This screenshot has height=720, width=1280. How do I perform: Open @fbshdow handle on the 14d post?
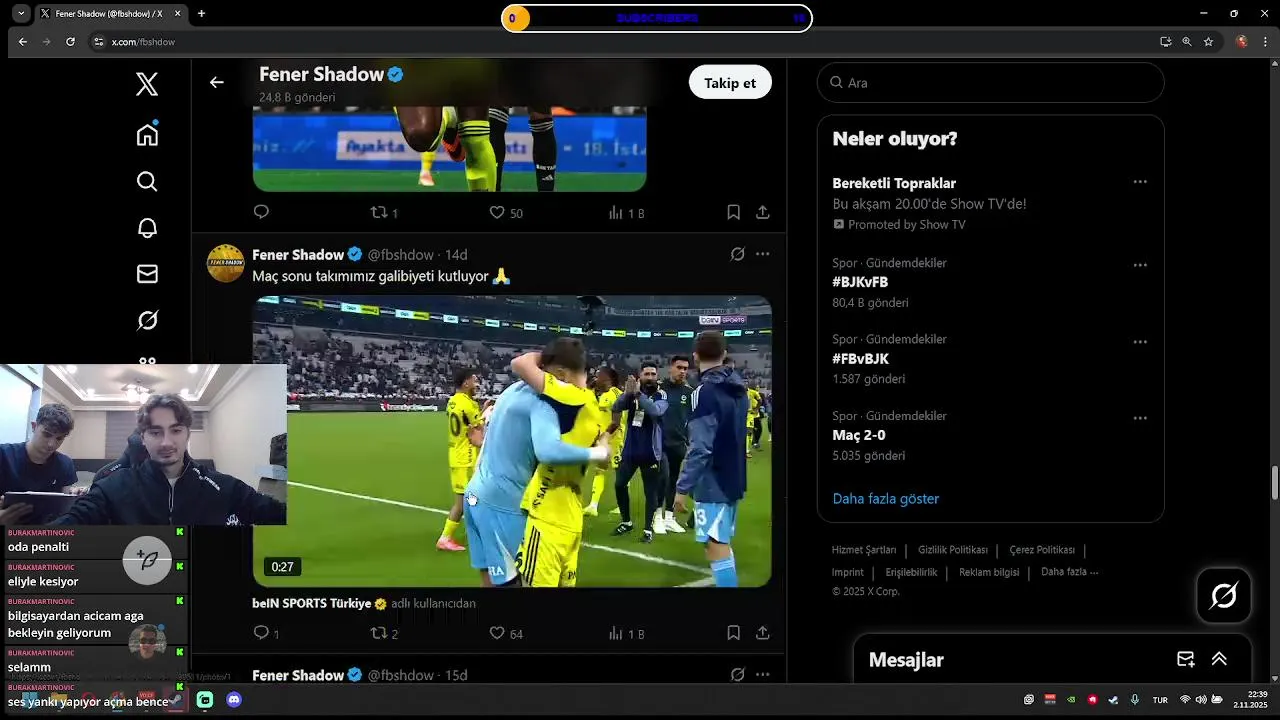(400, 254)
